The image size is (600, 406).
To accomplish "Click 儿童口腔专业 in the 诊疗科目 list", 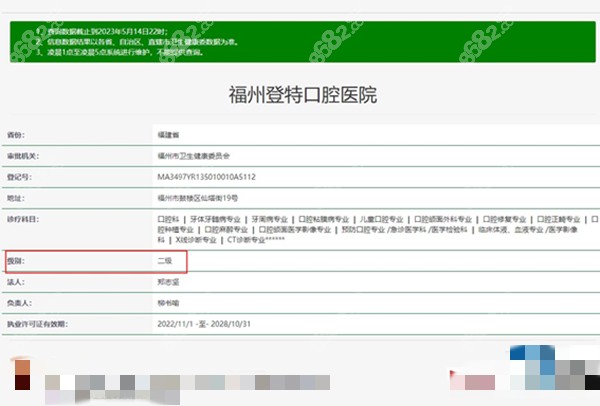I will pos(382,219).
